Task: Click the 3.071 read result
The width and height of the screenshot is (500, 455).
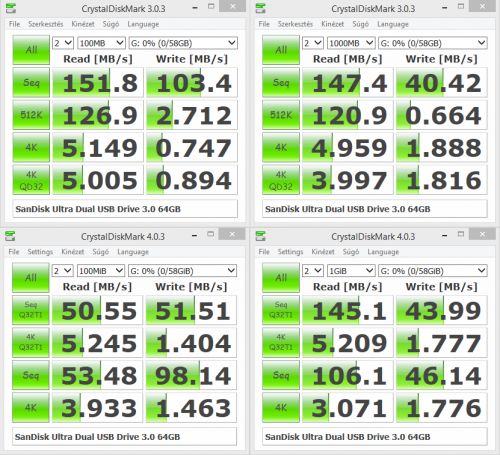Action: point(348,408)
